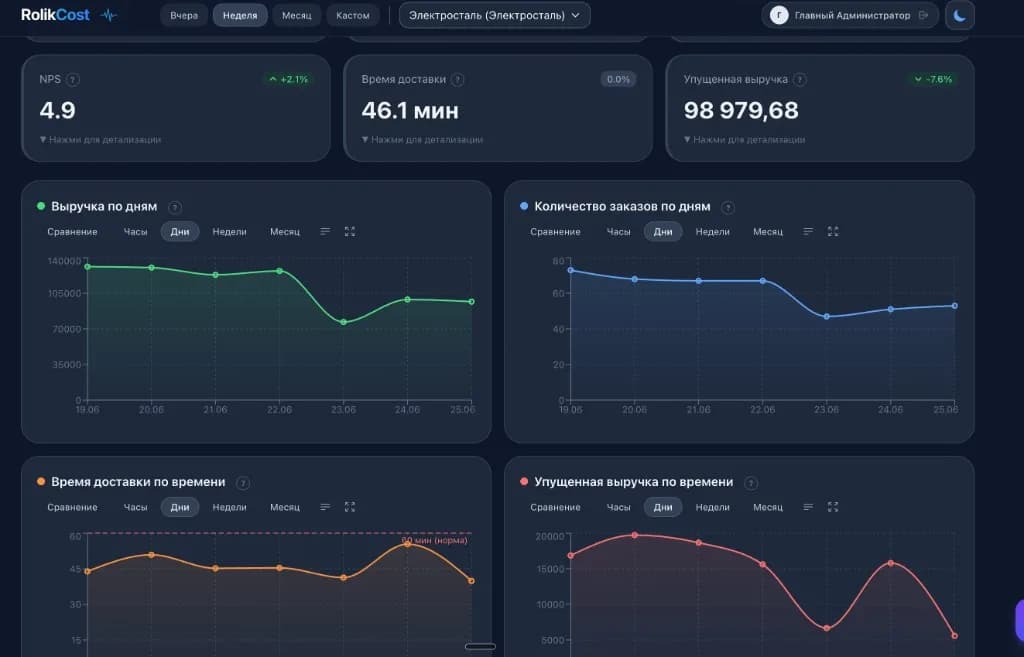Select Сравнение in Упущенная выручка chart

tap(555, 507)
